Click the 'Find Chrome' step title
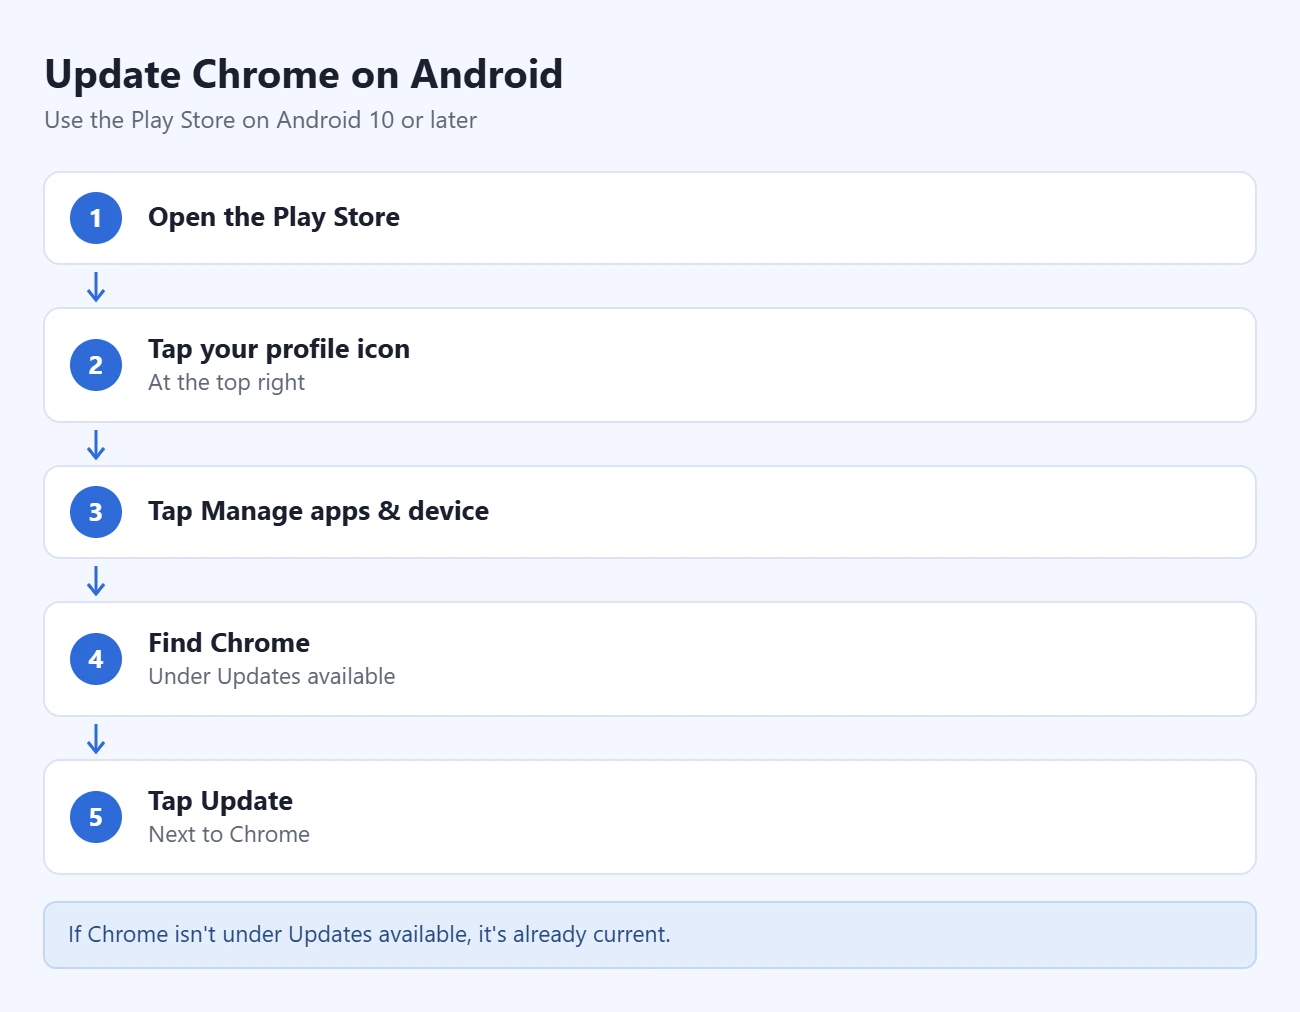Screen dimensions: 1300x1012 [x=229, y=643]
